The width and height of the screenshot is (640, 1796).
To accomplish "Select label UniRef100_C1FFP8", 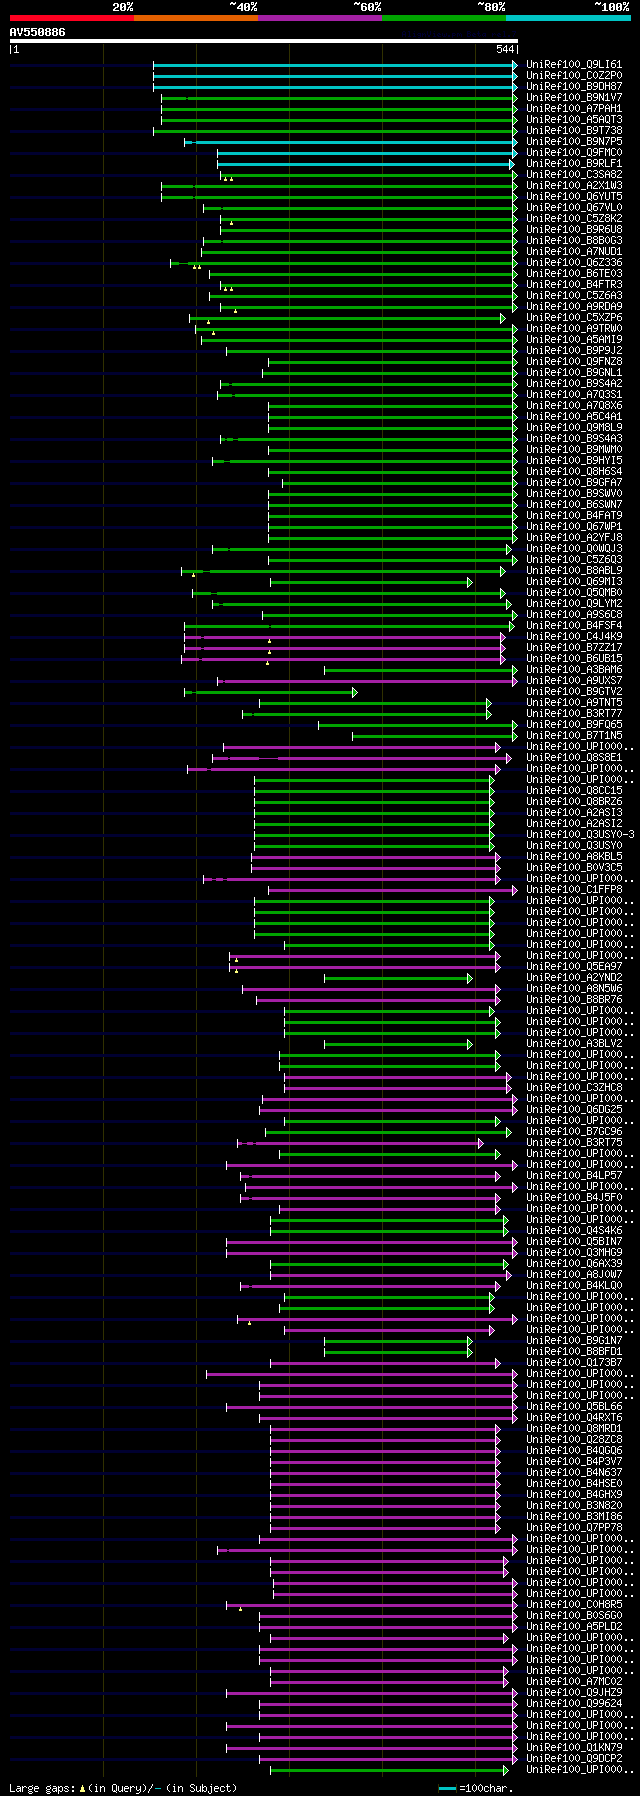I will pyautogui.click(x=574, y=890).
